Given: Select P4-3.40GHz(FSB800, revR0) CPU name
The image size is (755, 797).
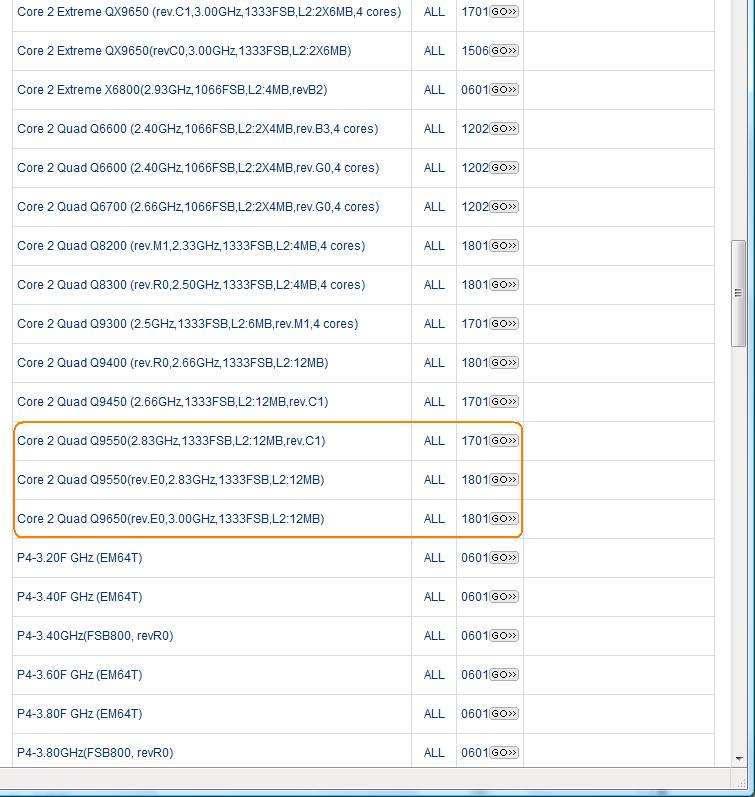Looking at the screenshot, I should coord(95,636).
